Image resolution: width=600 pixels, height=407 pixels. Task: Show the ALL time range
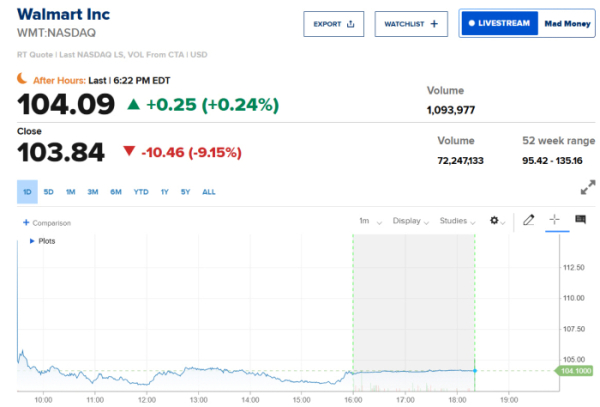209,192
